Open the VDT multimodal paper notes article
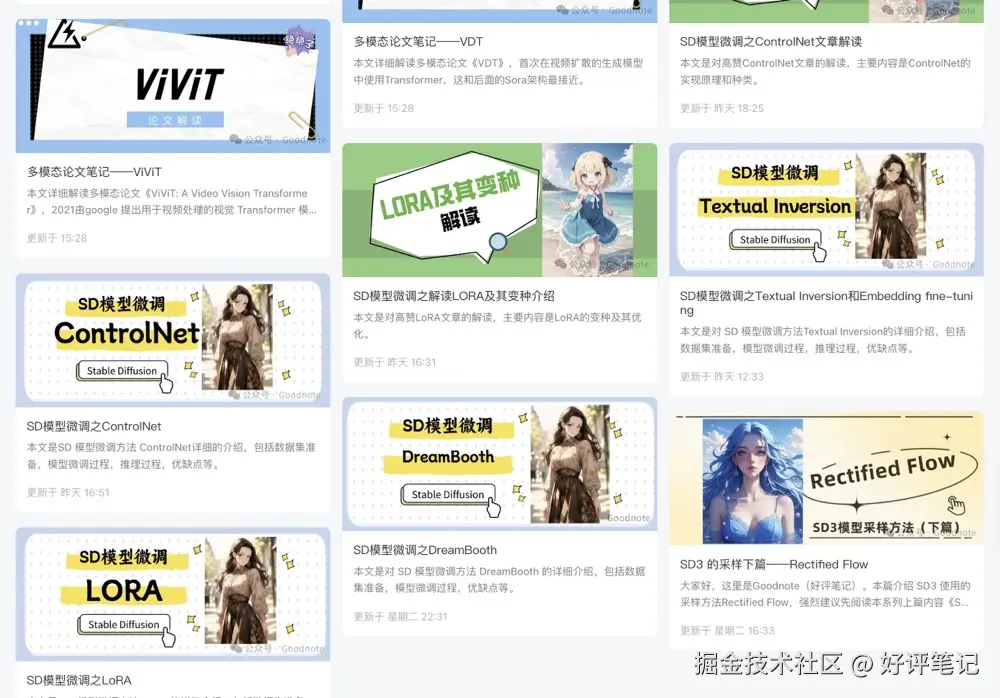The height and width of the screenshot is (698, 1000). pyautogui.click(x=420, y=42)
